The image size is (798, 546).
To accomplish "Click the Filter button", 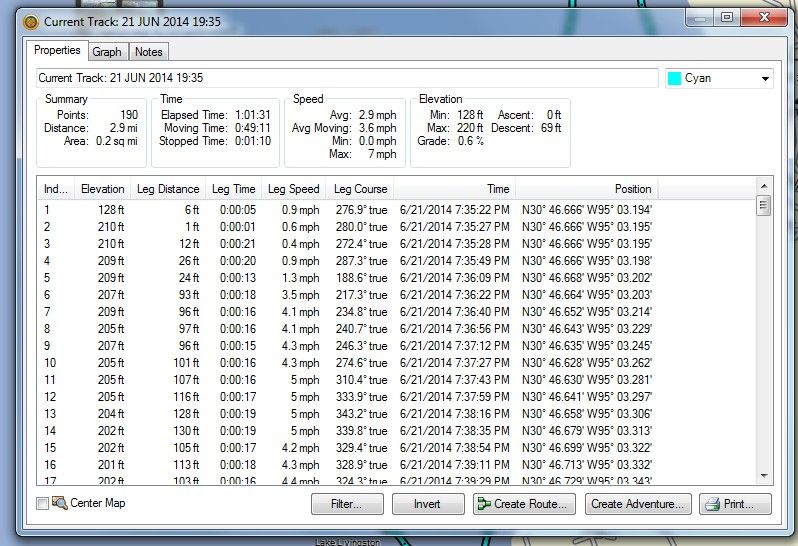I will tap(347, 505).
